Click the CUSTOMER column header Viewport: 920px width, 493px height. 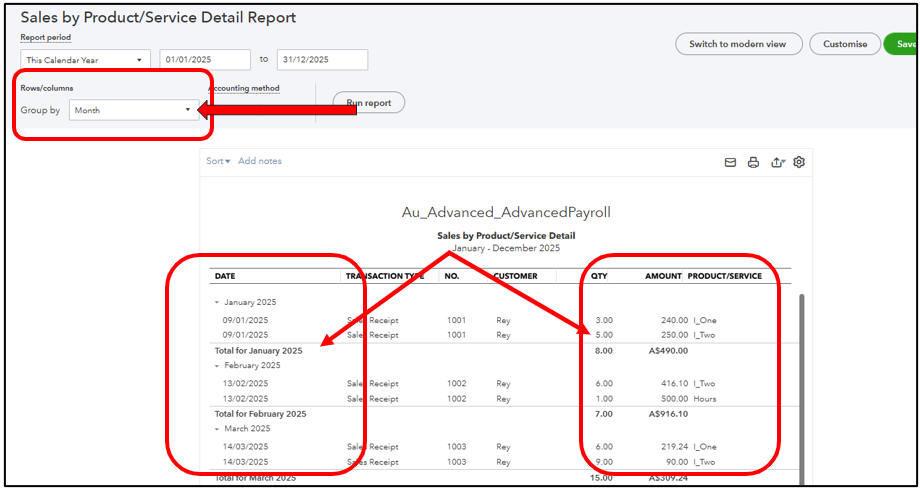pyautogui.click(x=515, y=276)
